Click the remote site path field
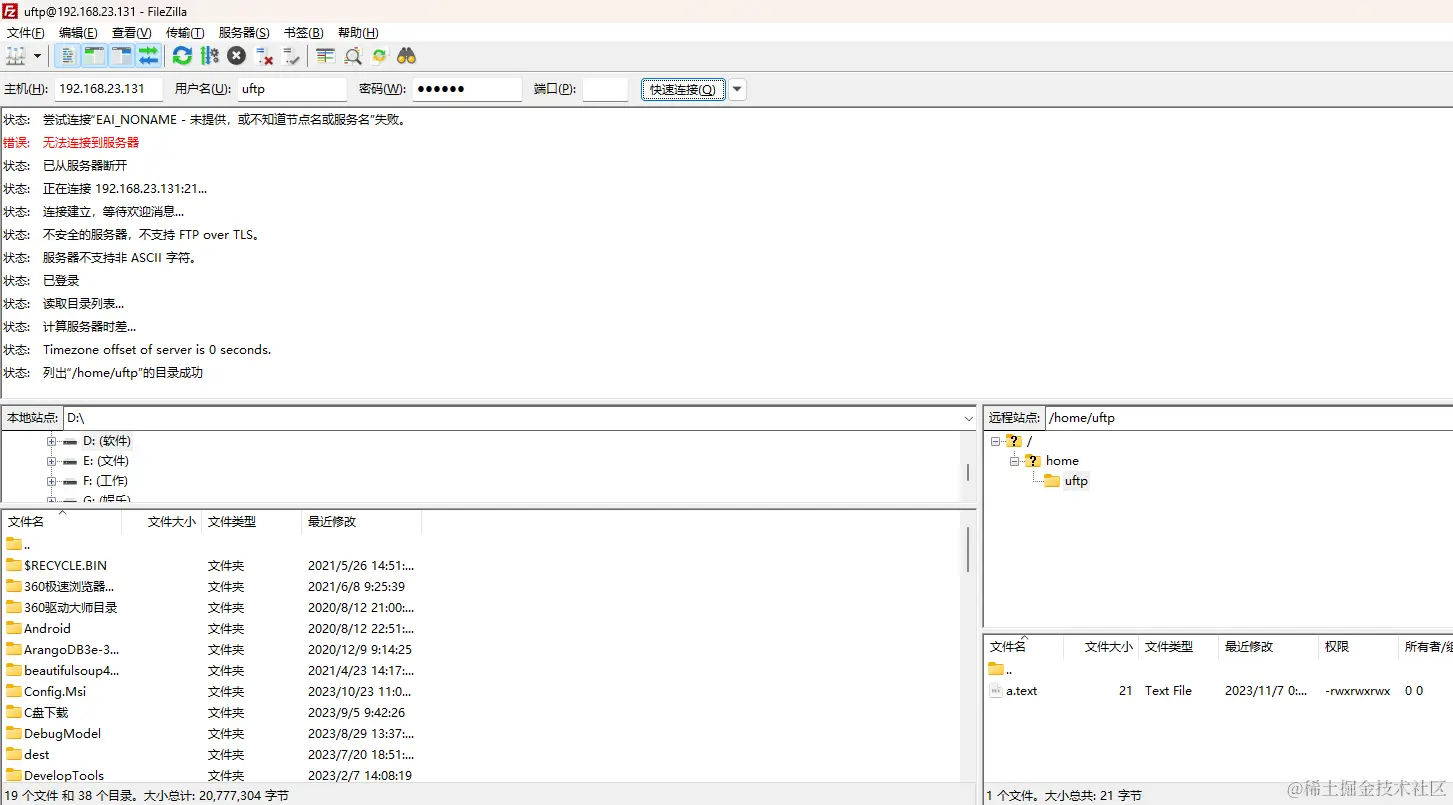This screenshot has height=805, width=1453. 1249,418
